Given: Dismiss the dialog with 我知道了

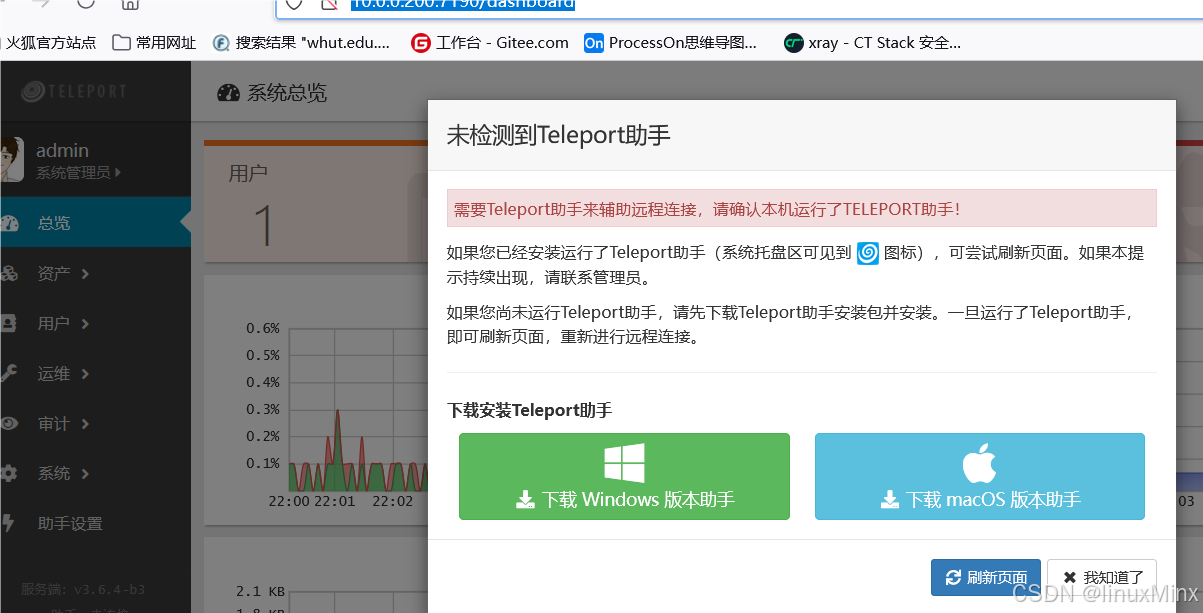Looking at the screenshot, I should coord(1102,577).
